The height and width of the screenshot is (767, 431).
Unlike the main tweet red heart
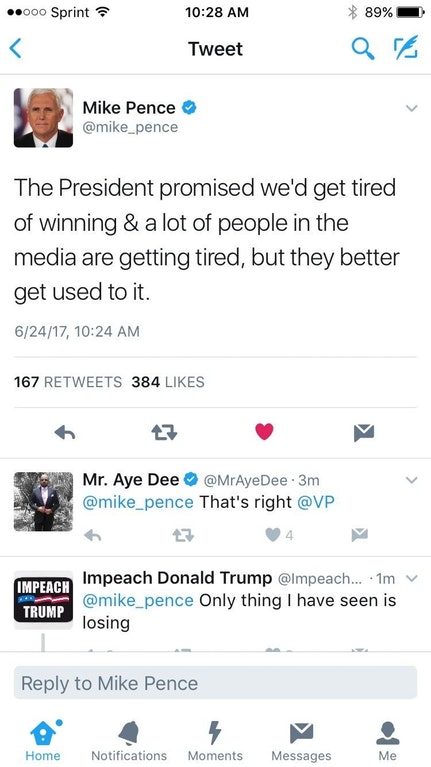(x=264, y=432)
